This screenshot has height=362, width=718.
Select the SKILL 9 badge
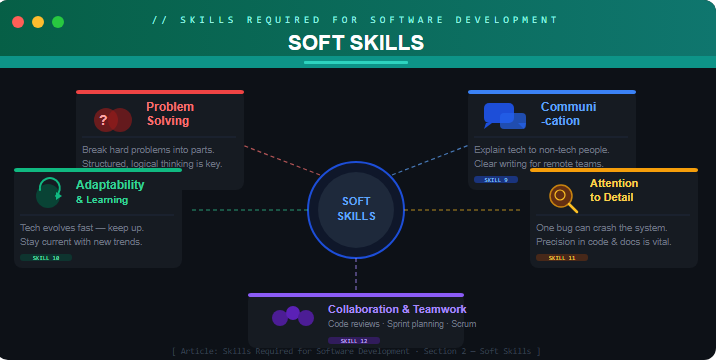tap(496, 180)
